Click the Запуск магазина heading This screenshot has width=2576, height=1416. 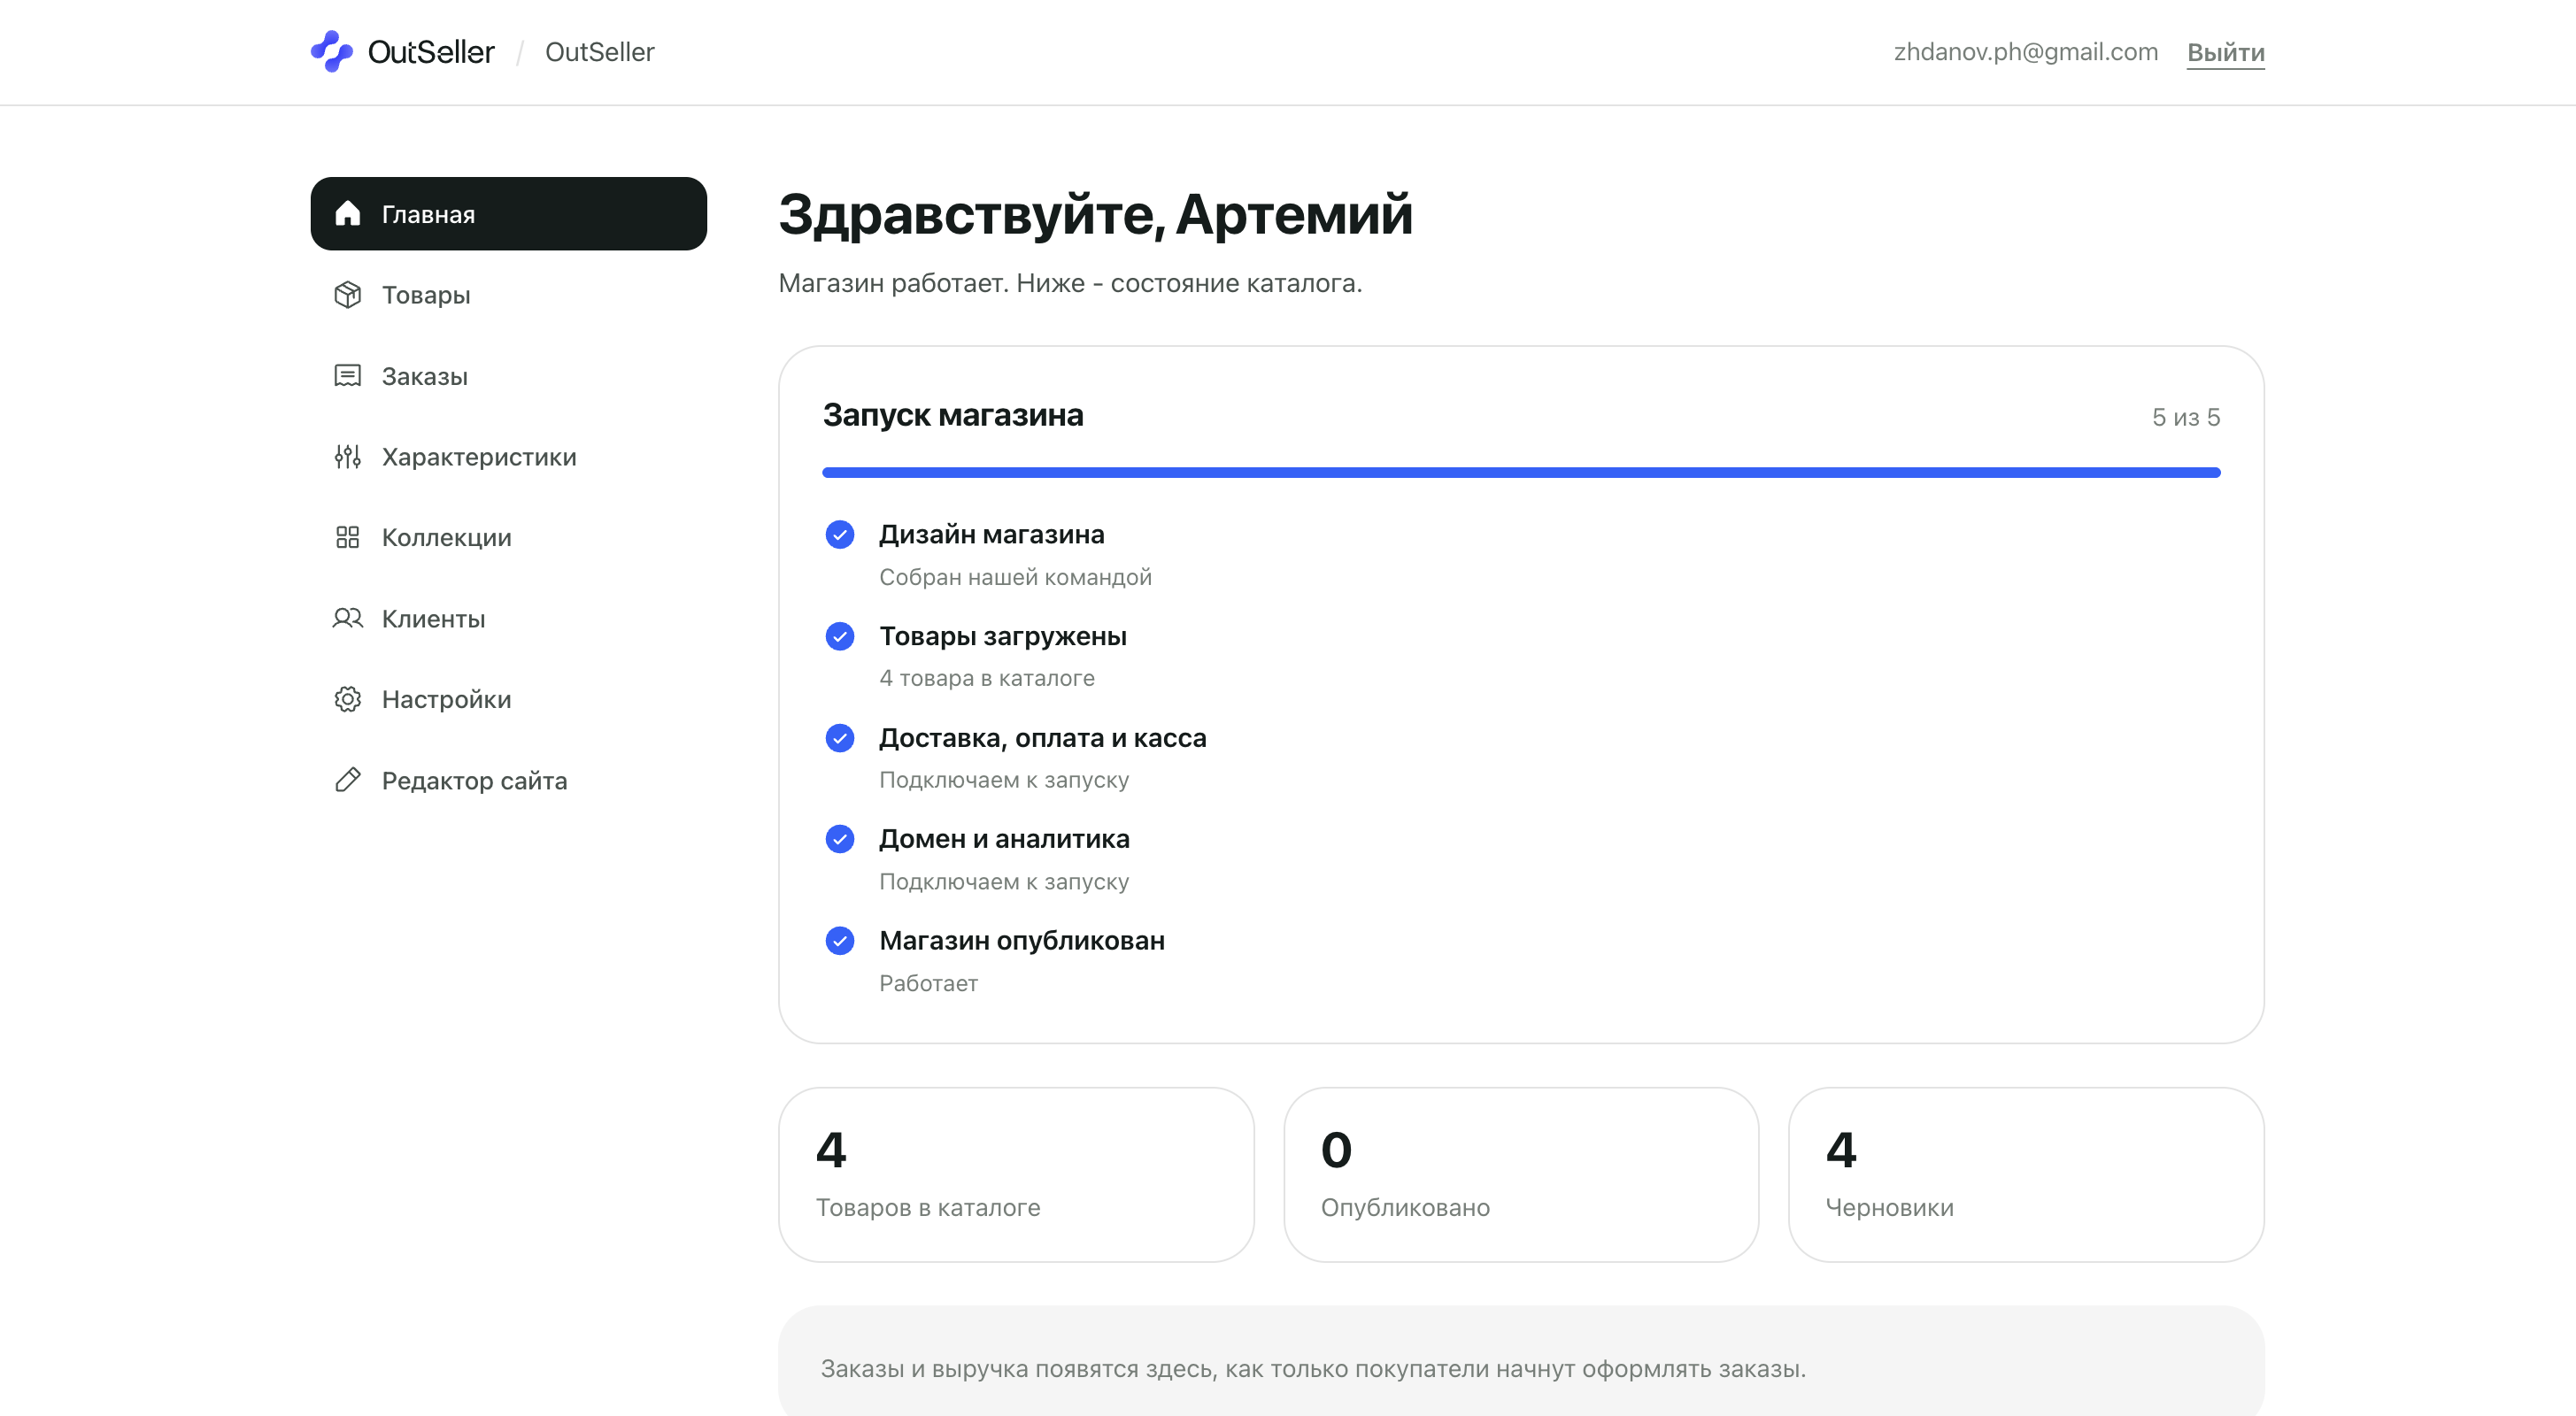point(953,415)
